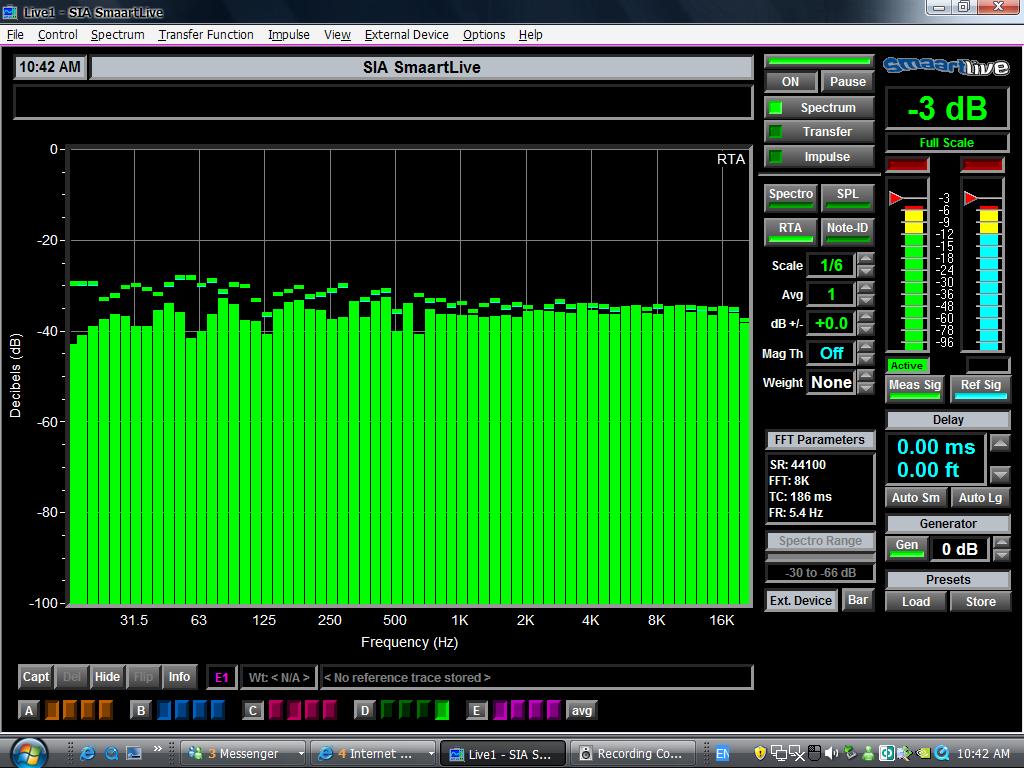Image resolution: width=1024 pixels, height=768 pixels.
Task: Increase the dB +/- offset
Action: point(865,316)
